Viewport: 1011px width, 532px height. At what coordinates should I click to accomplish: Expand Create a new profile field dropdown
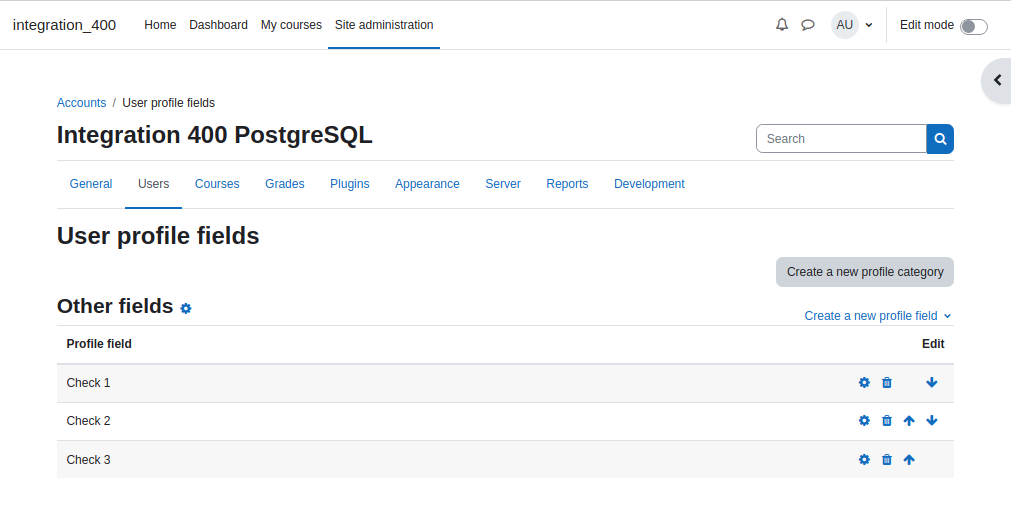(878, 315)
